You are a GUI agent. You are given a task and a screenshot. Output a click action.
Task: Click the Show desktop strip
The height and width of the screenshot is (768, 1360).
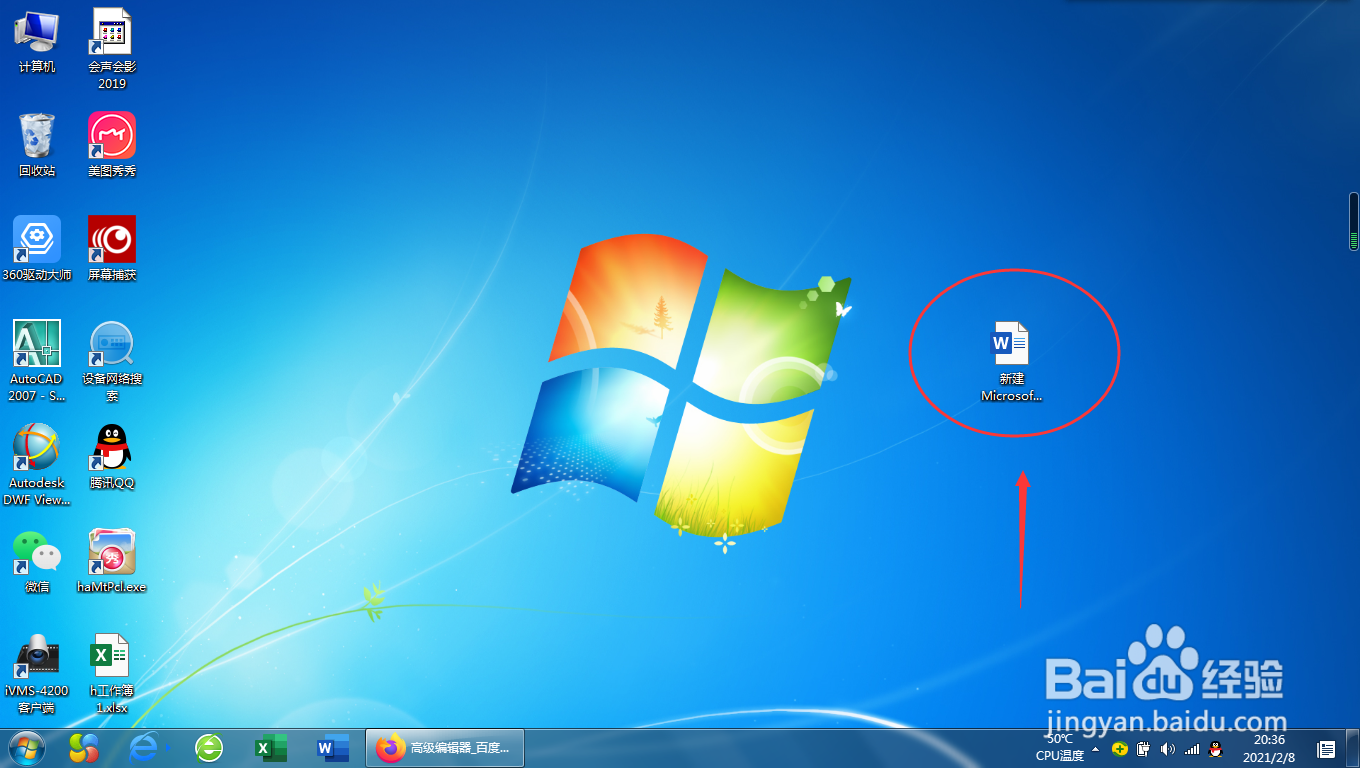pos(1353,748)
